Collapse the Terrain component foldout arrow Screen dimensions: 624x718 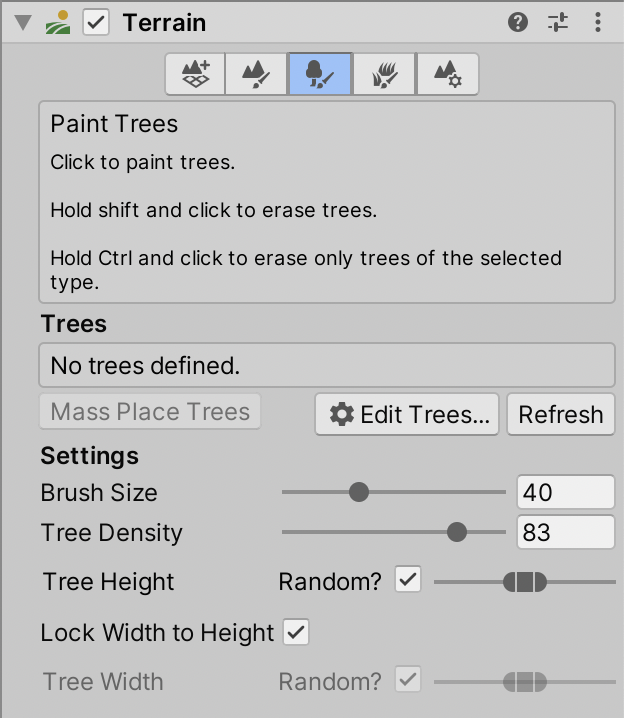click(22, 22)
